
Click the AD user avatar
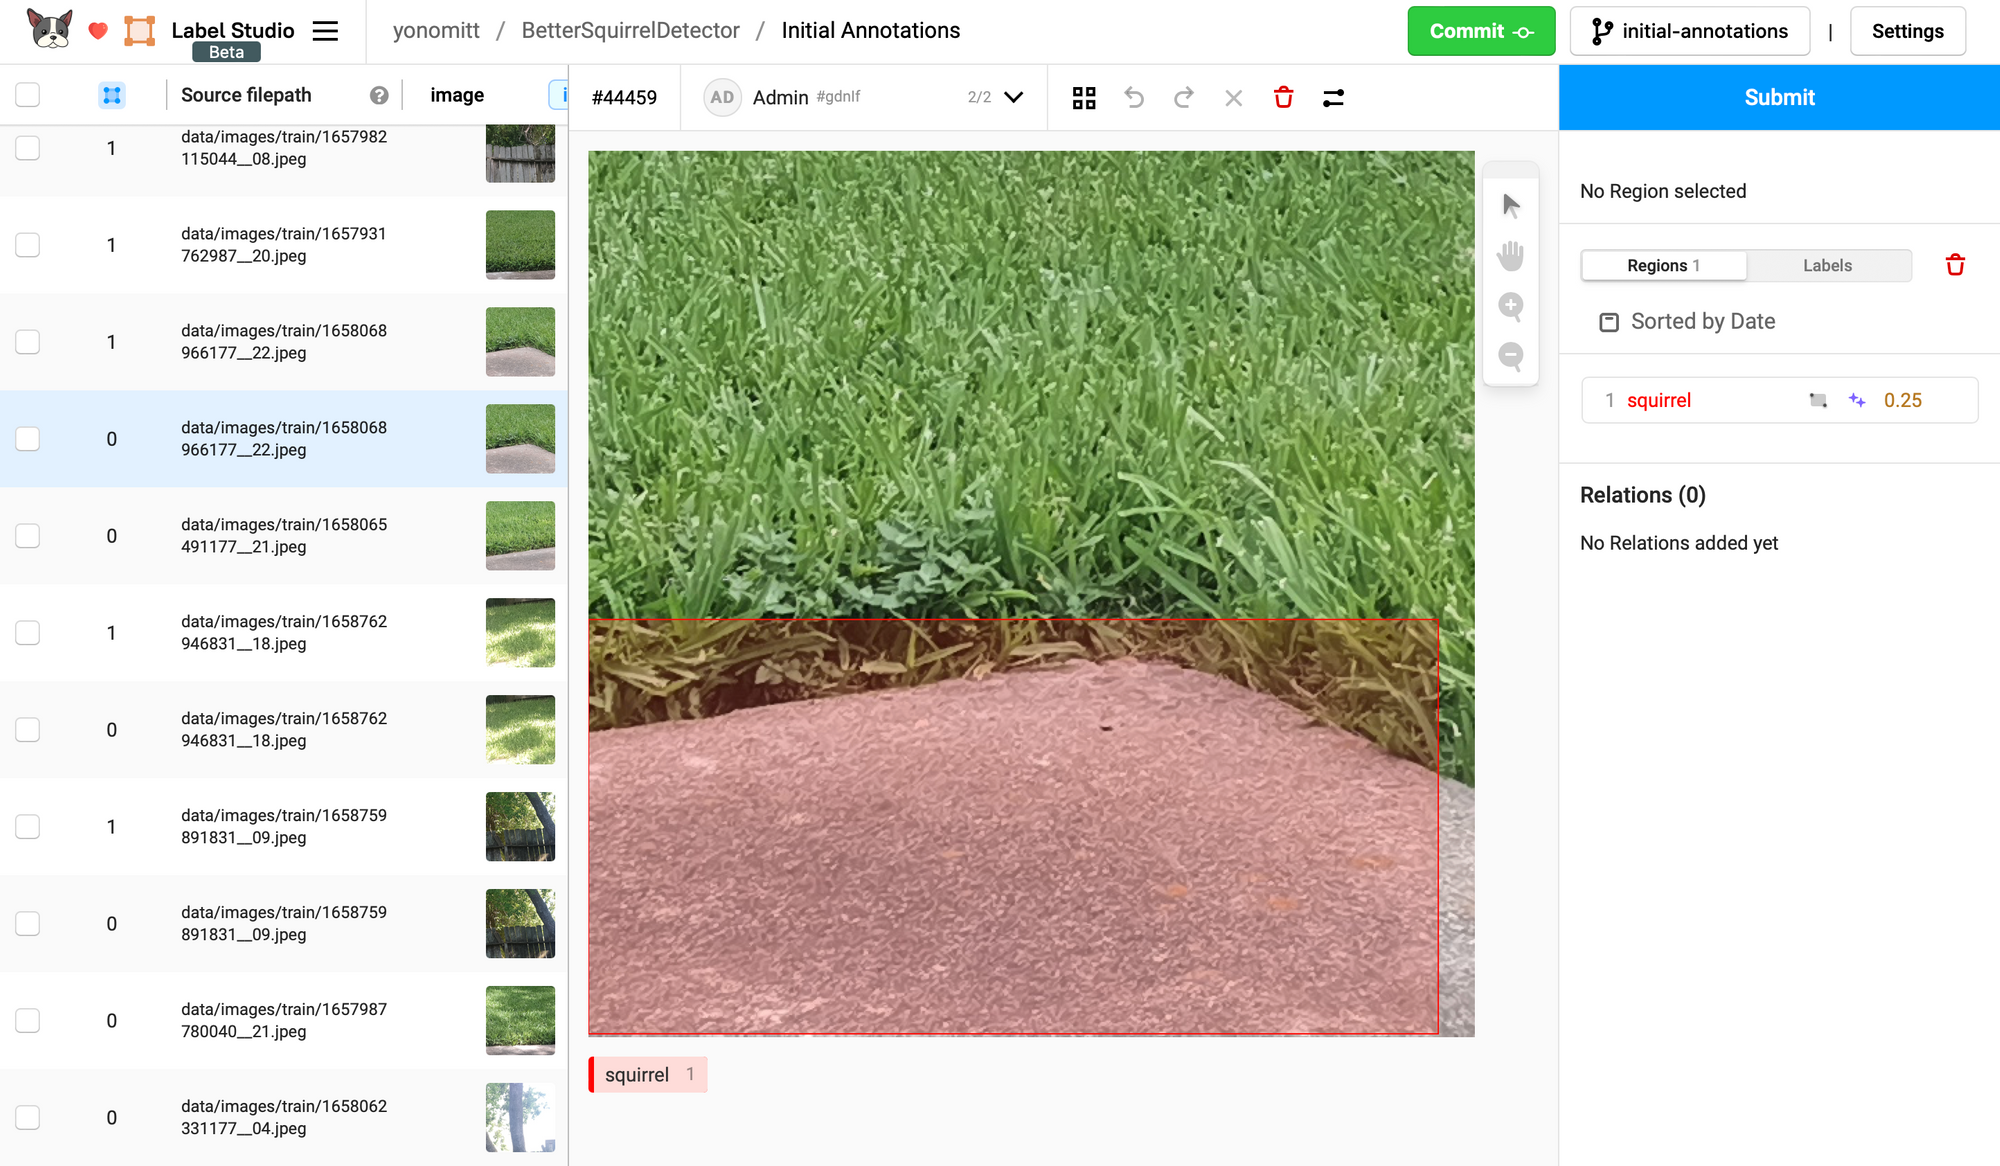click(722, 97)
